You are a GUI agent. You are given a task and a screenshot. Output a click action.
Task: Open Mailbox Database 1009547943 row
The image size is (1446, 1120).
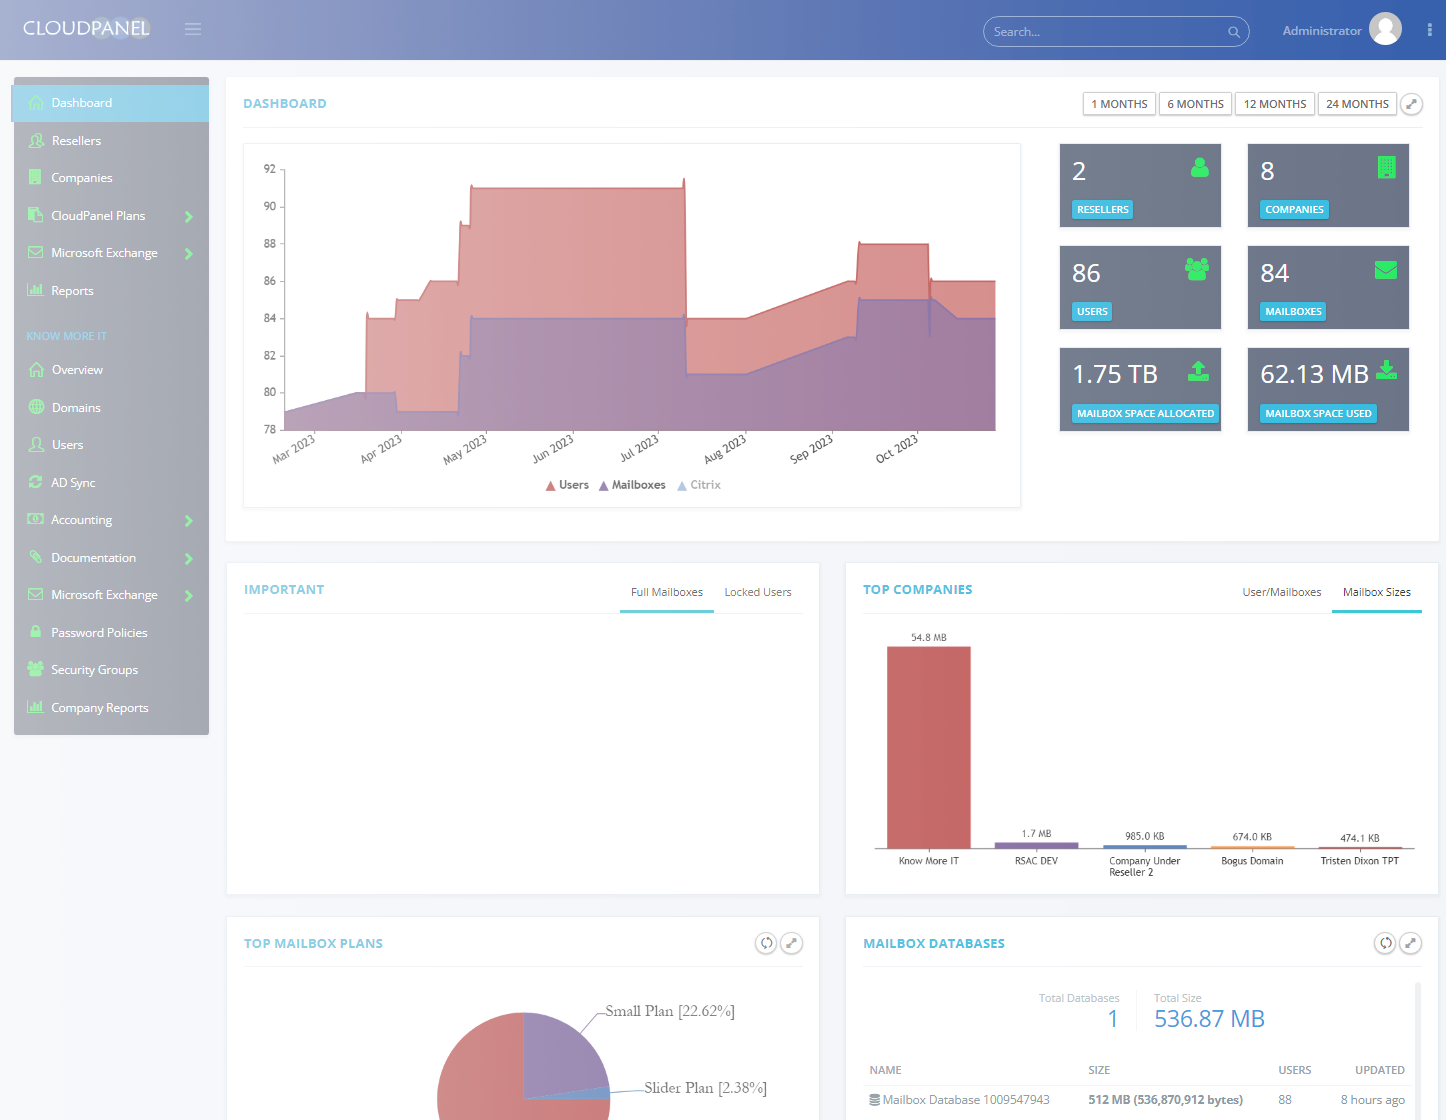[x=1137, y=1099]
